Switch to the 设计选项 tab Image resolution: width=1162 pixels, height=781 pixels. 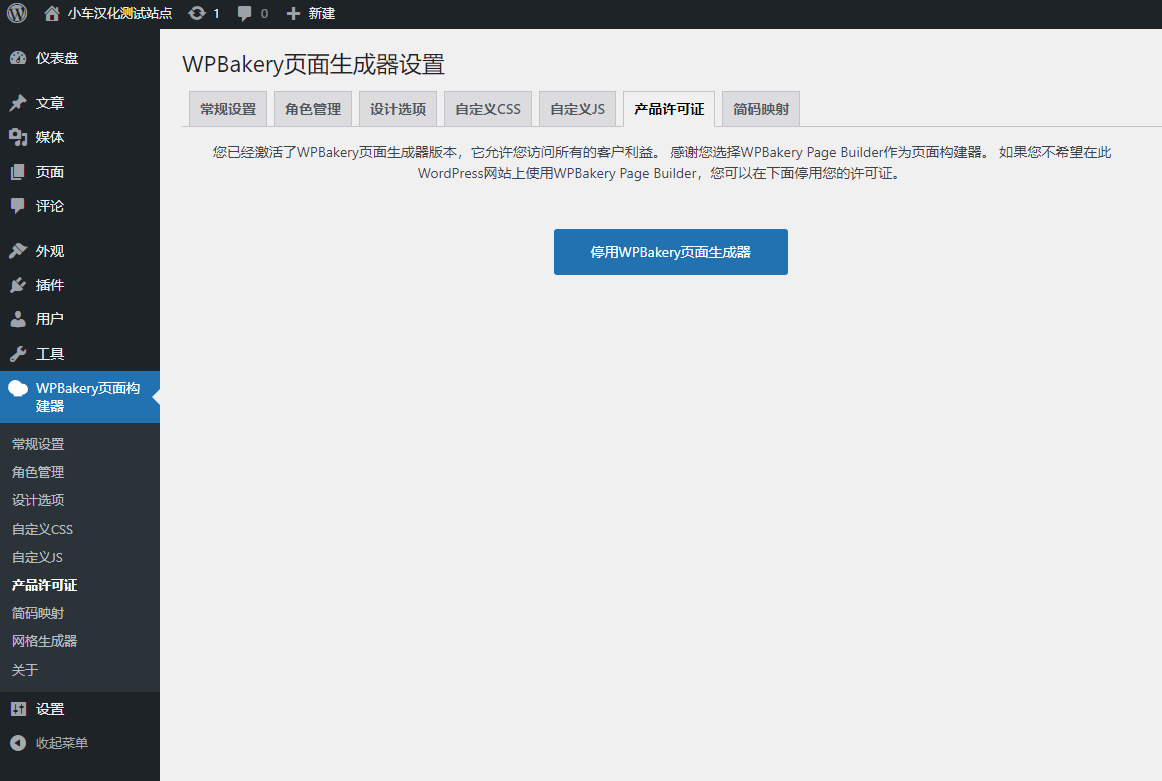(398, 109)
